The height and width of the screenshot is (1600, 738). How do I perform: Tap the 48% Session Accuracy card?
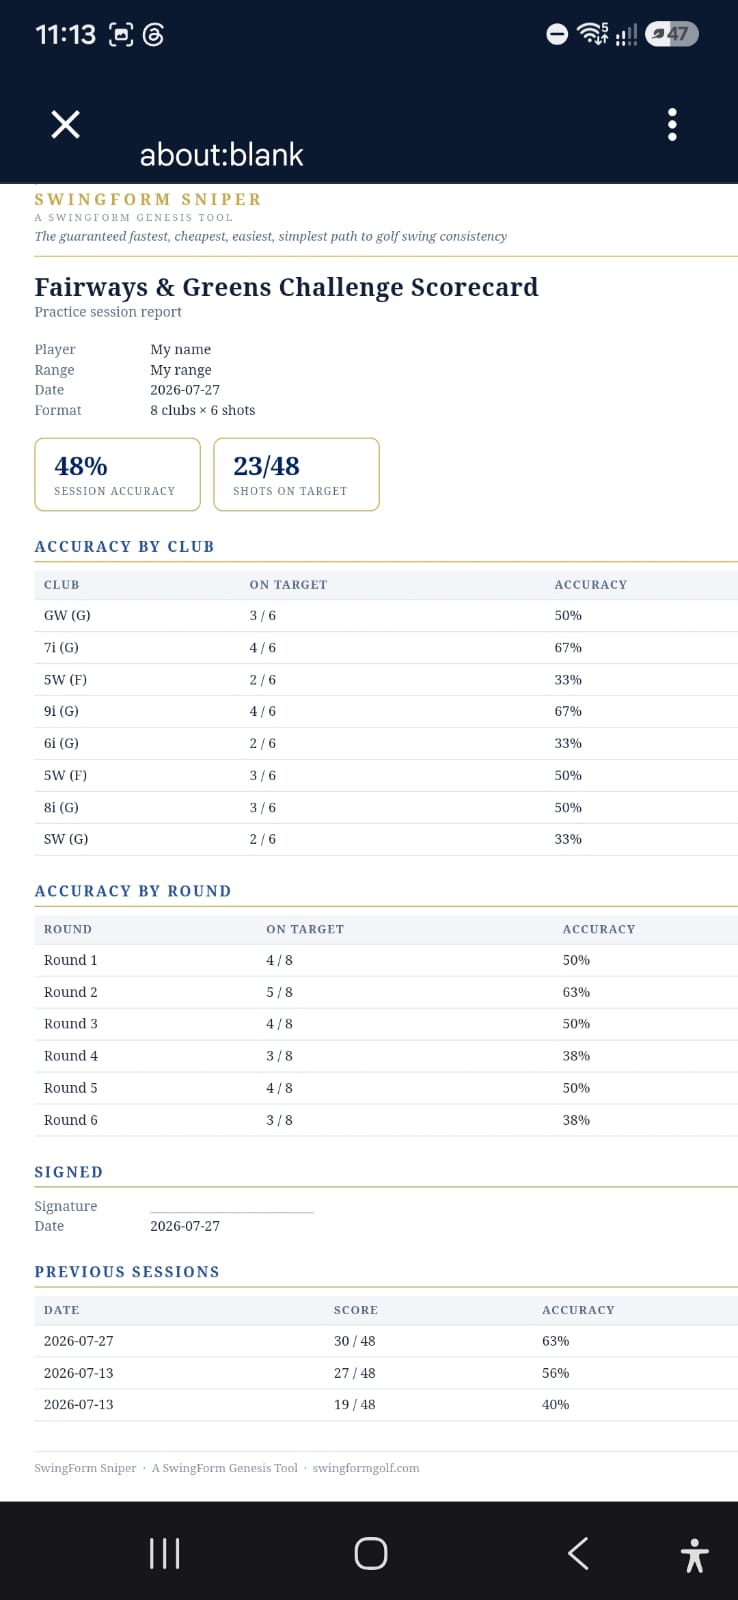[x=118, y=474]
